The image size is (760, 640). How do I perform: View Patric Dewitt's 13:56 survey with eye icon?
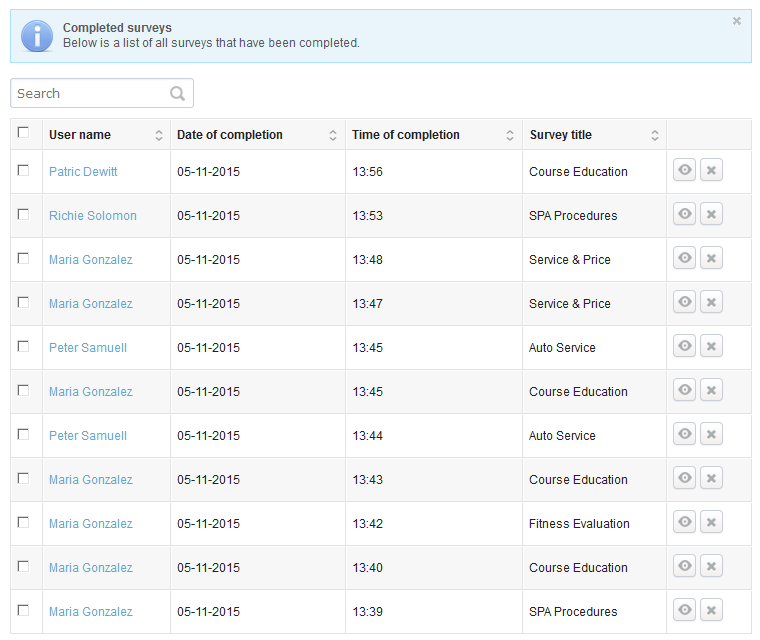(684, 170)
